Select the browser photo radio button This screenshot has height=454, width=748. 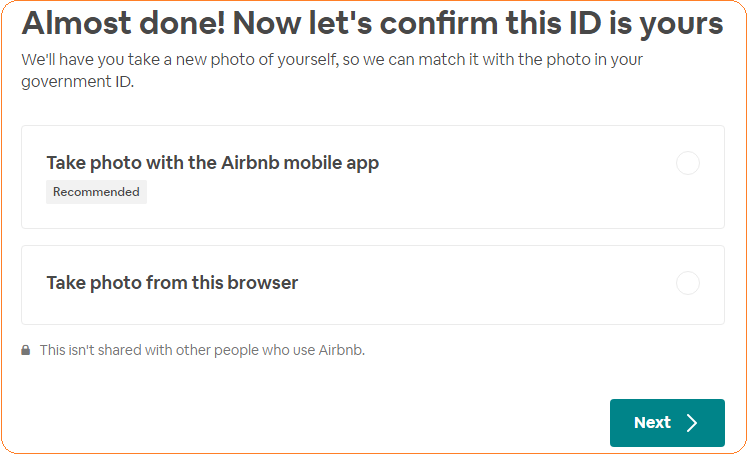point(688,283)
